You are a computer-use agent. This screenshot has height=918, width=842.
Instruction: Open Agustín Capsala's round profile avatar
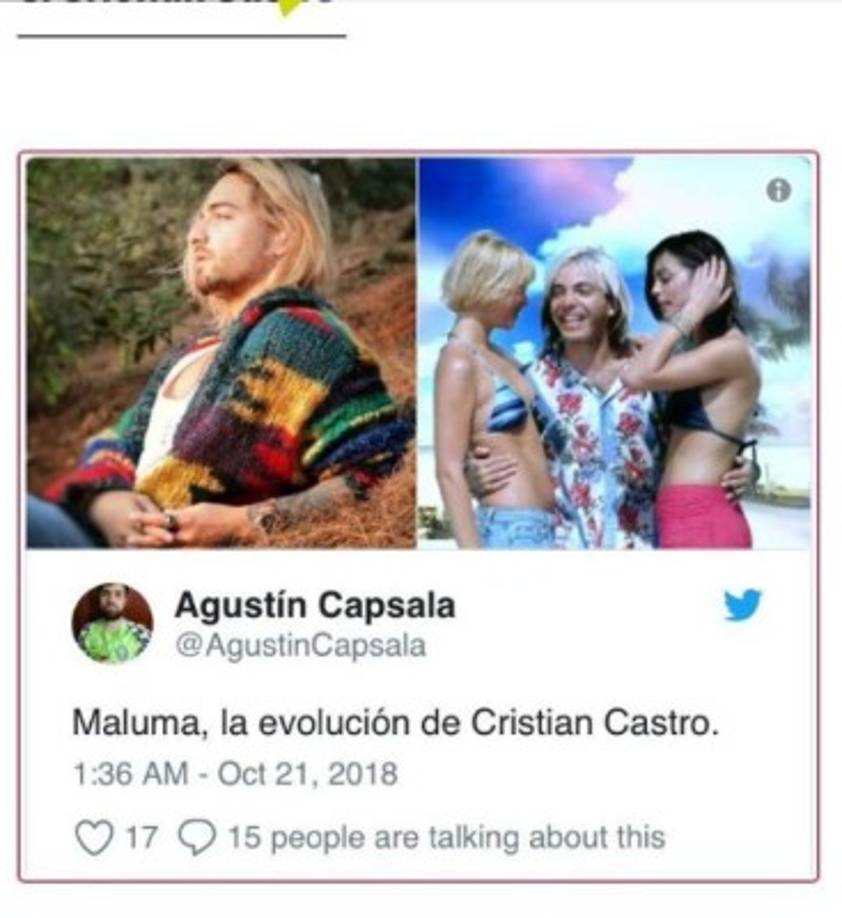[112, 623]
